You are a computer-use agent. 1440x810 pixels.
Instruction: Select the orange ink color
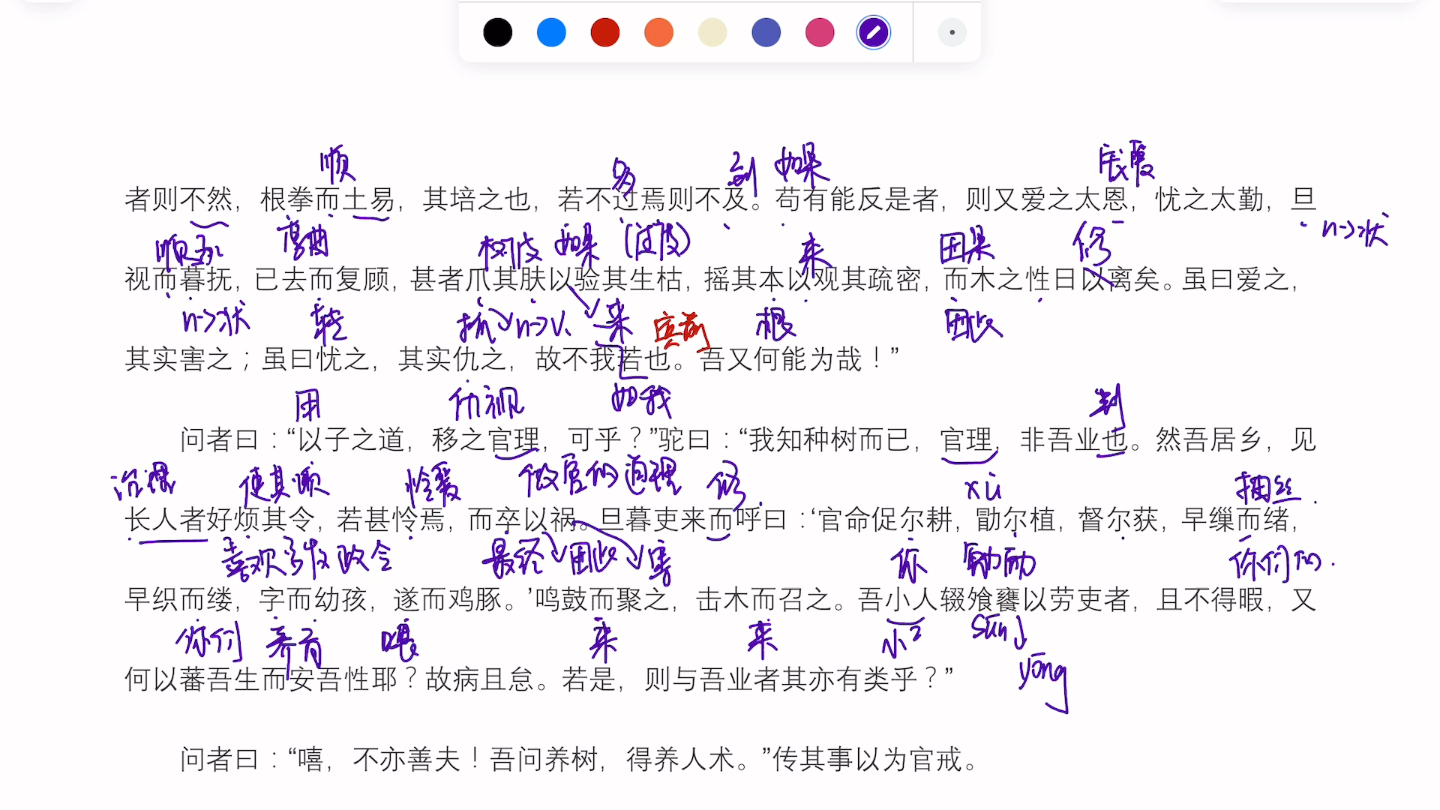(x=658, y=32)
